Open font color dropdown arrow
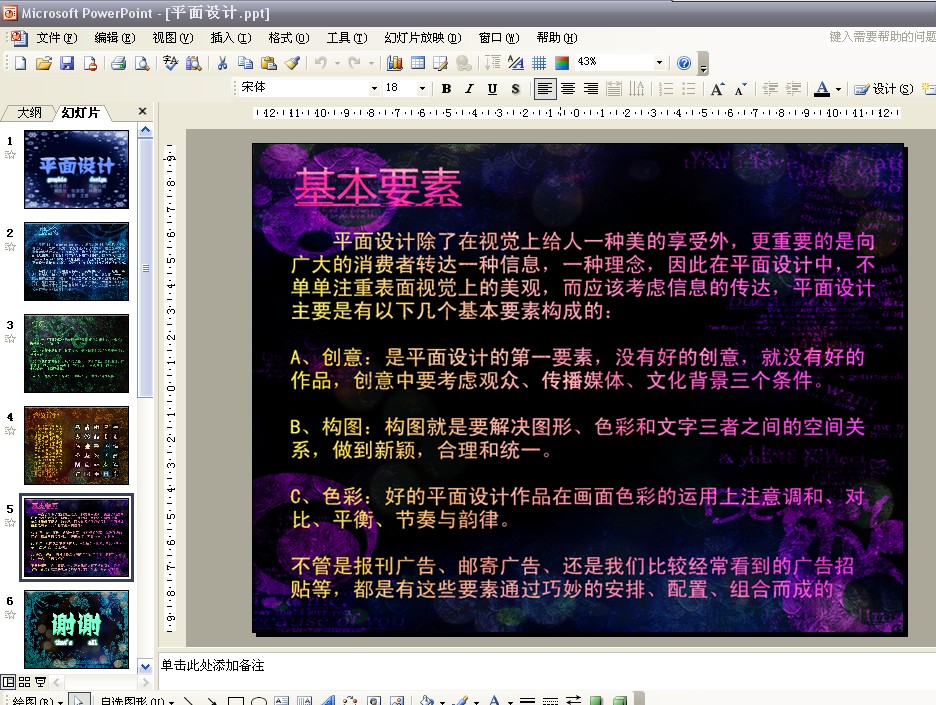 [838, 89]
